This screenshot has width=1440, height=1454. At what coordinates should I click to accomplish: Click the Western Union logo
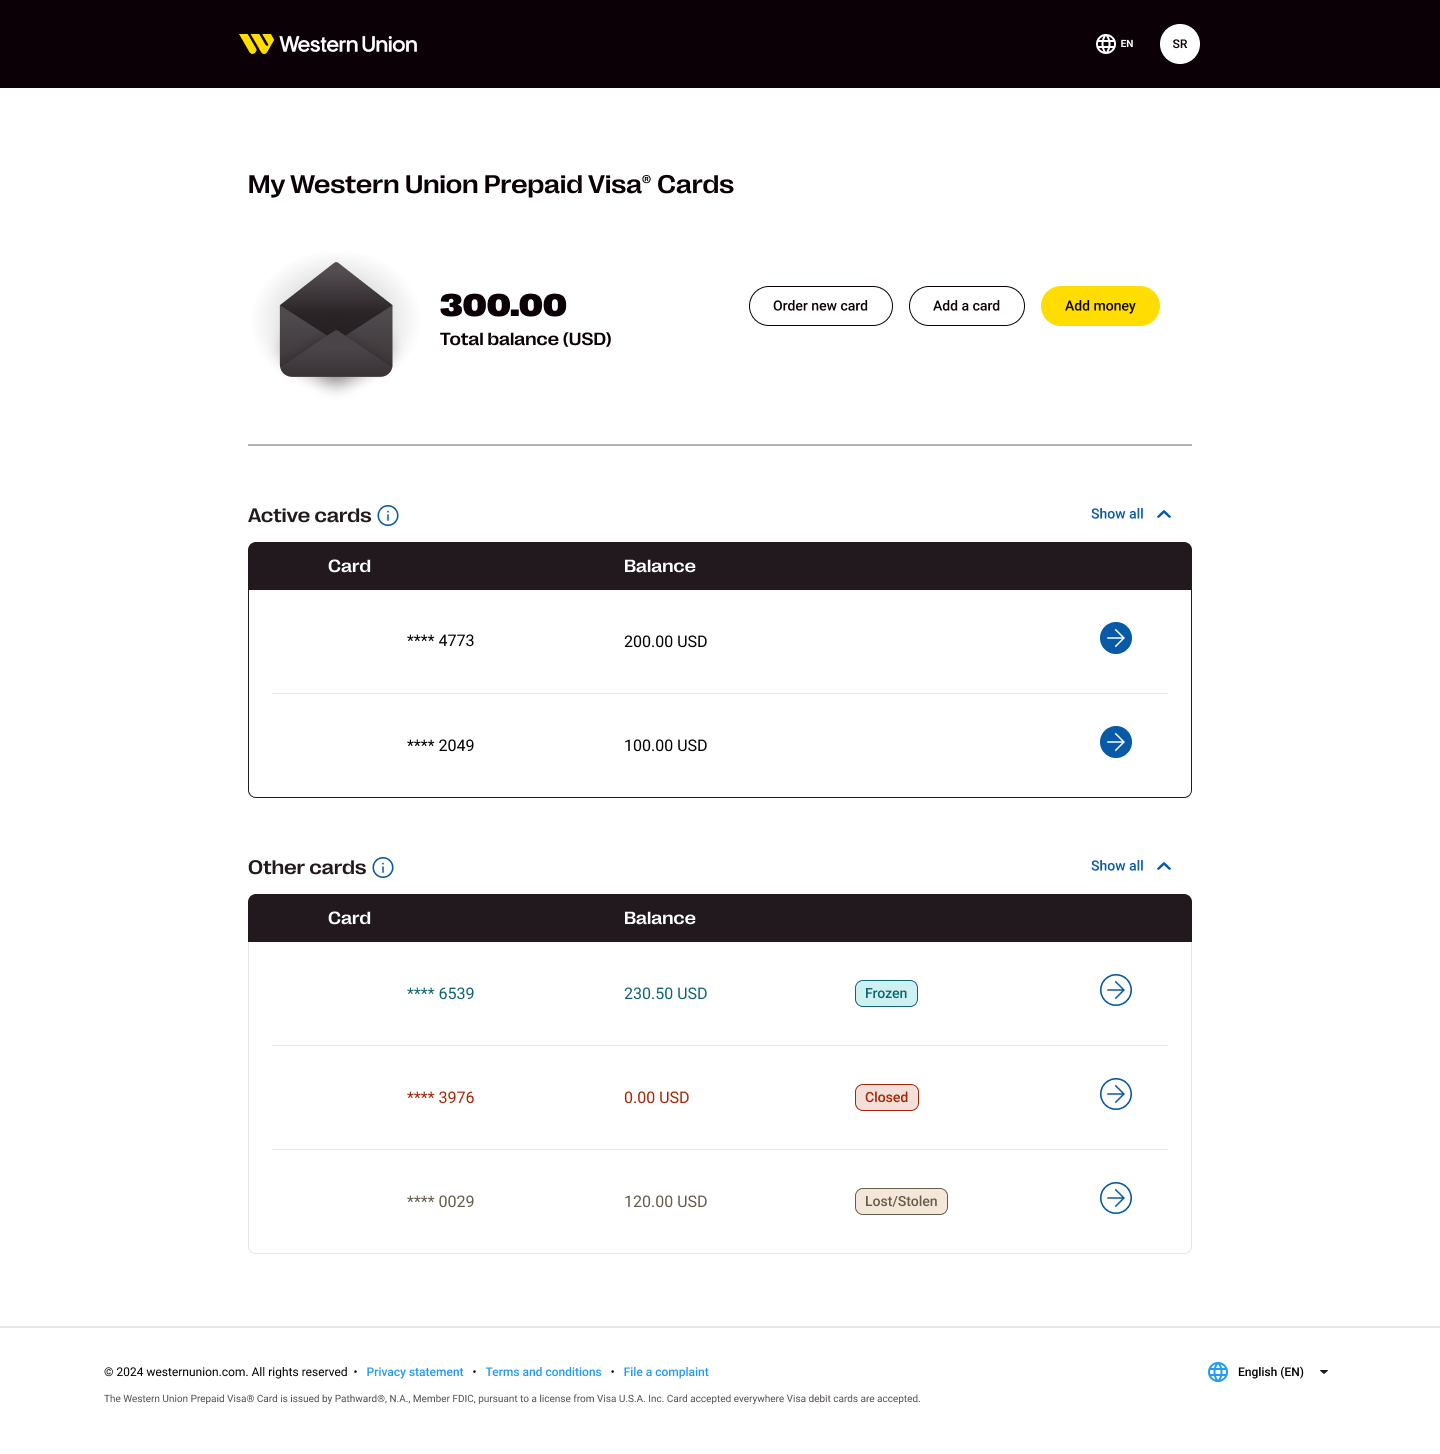328,44
